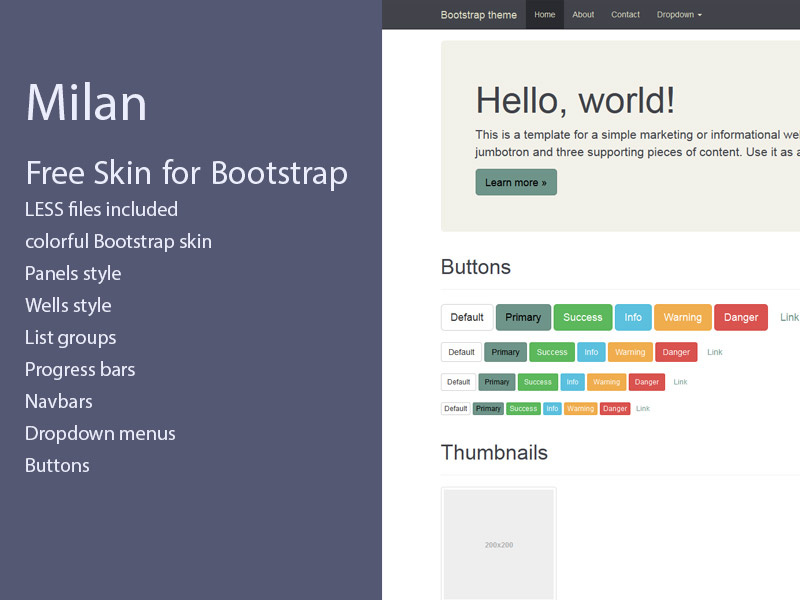Open the About navbar item
This screenshot has height=600, width=800.
(x=583, y=15)
